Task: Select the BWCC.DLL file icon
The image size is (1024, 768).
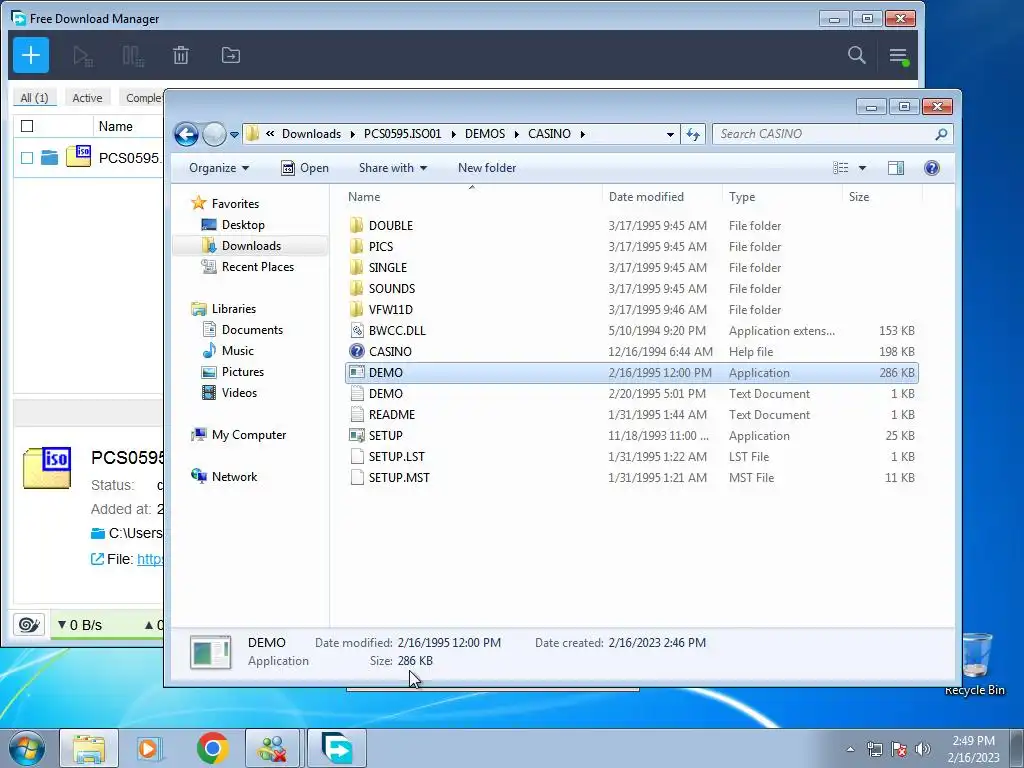Action: tap(357, 330)
